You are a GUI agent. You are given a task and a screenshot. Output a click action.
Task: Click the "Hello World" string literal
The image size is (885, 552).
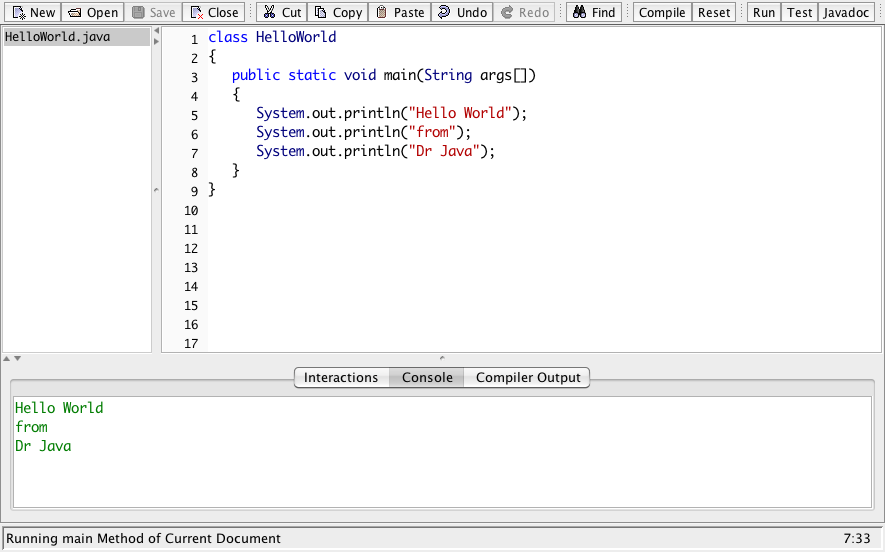coord(460,113)
